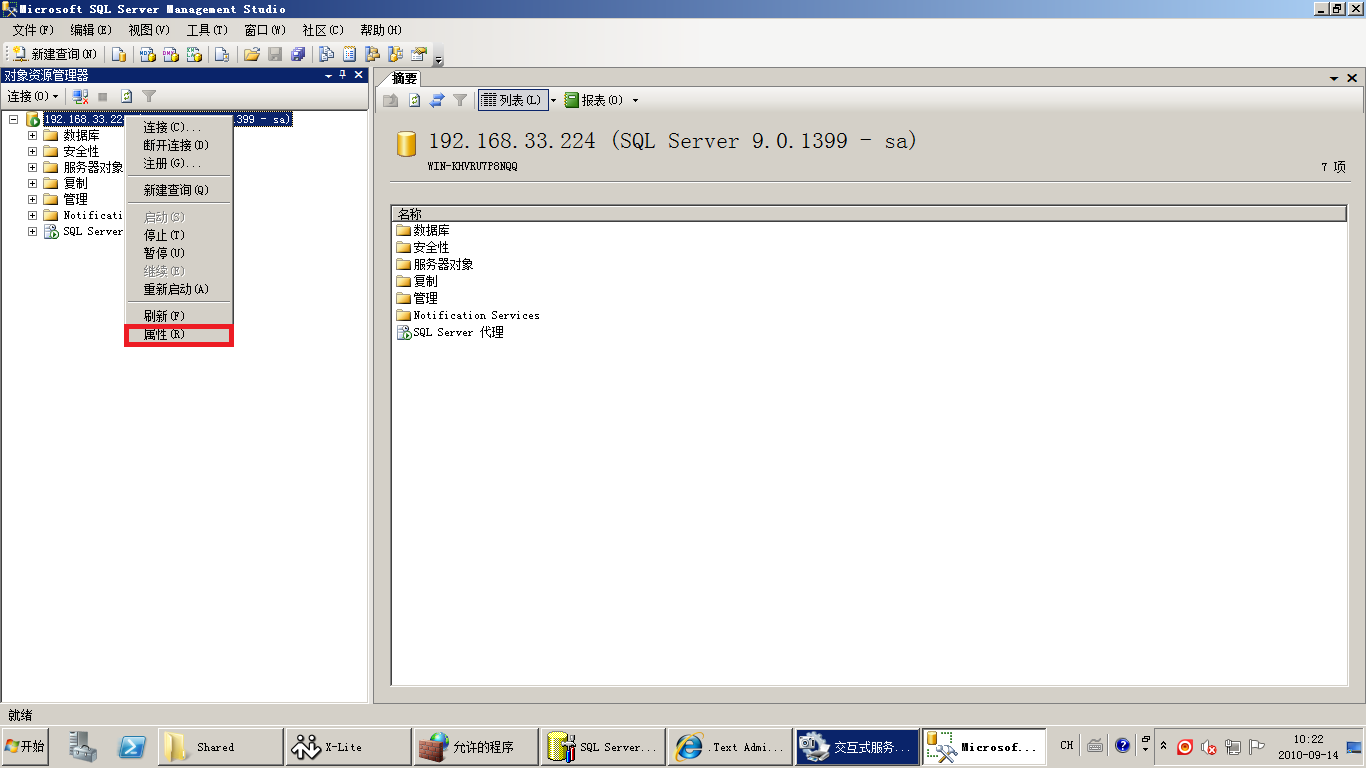Select SQL Server 代理 in Summary list

tap(451, 332)
